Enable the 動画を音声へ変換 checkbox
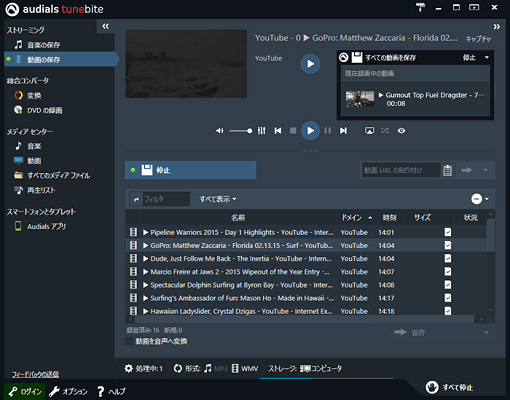 [129, 341]
